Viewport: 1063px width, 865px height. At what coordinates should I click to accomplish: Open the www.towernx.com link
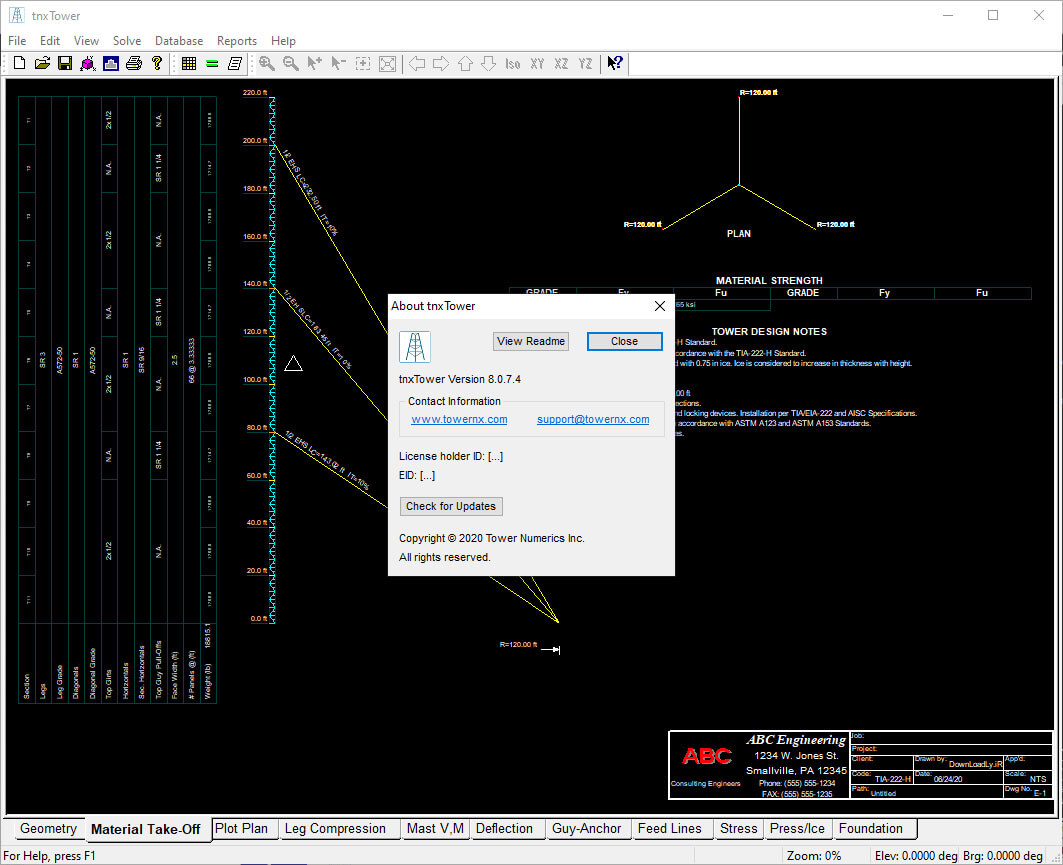point(459,420)
